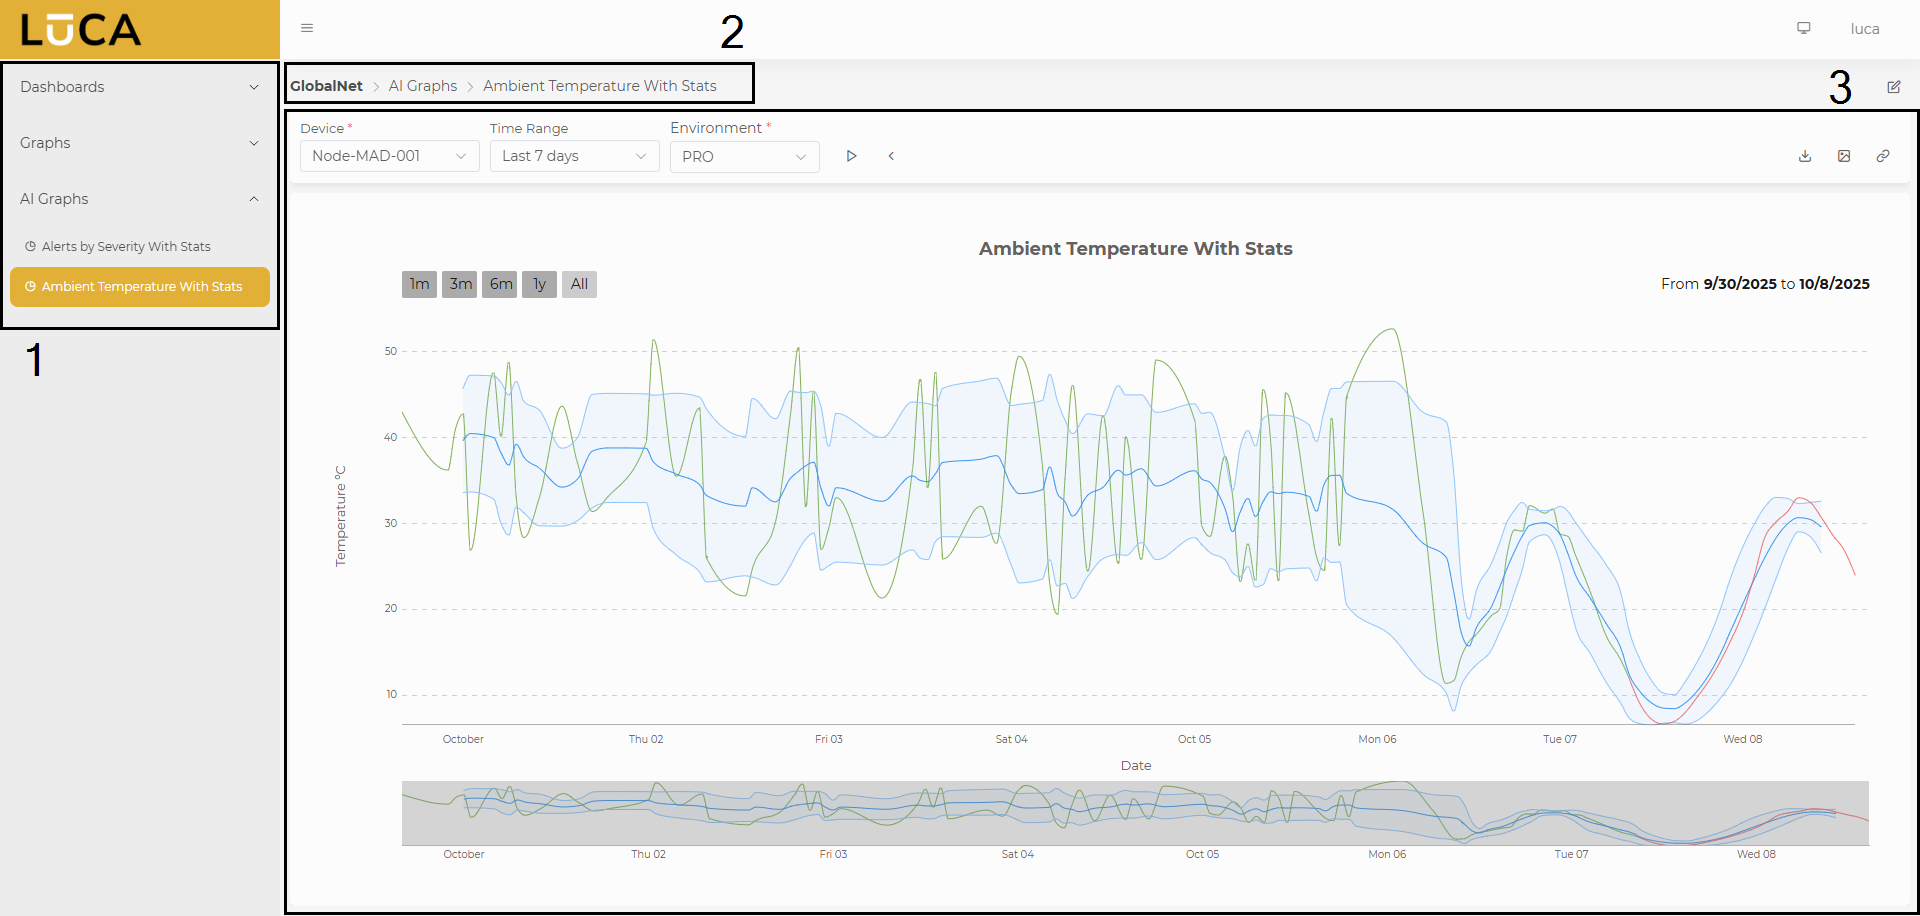Open the Environment dropdown

click(x=744, y=157)
